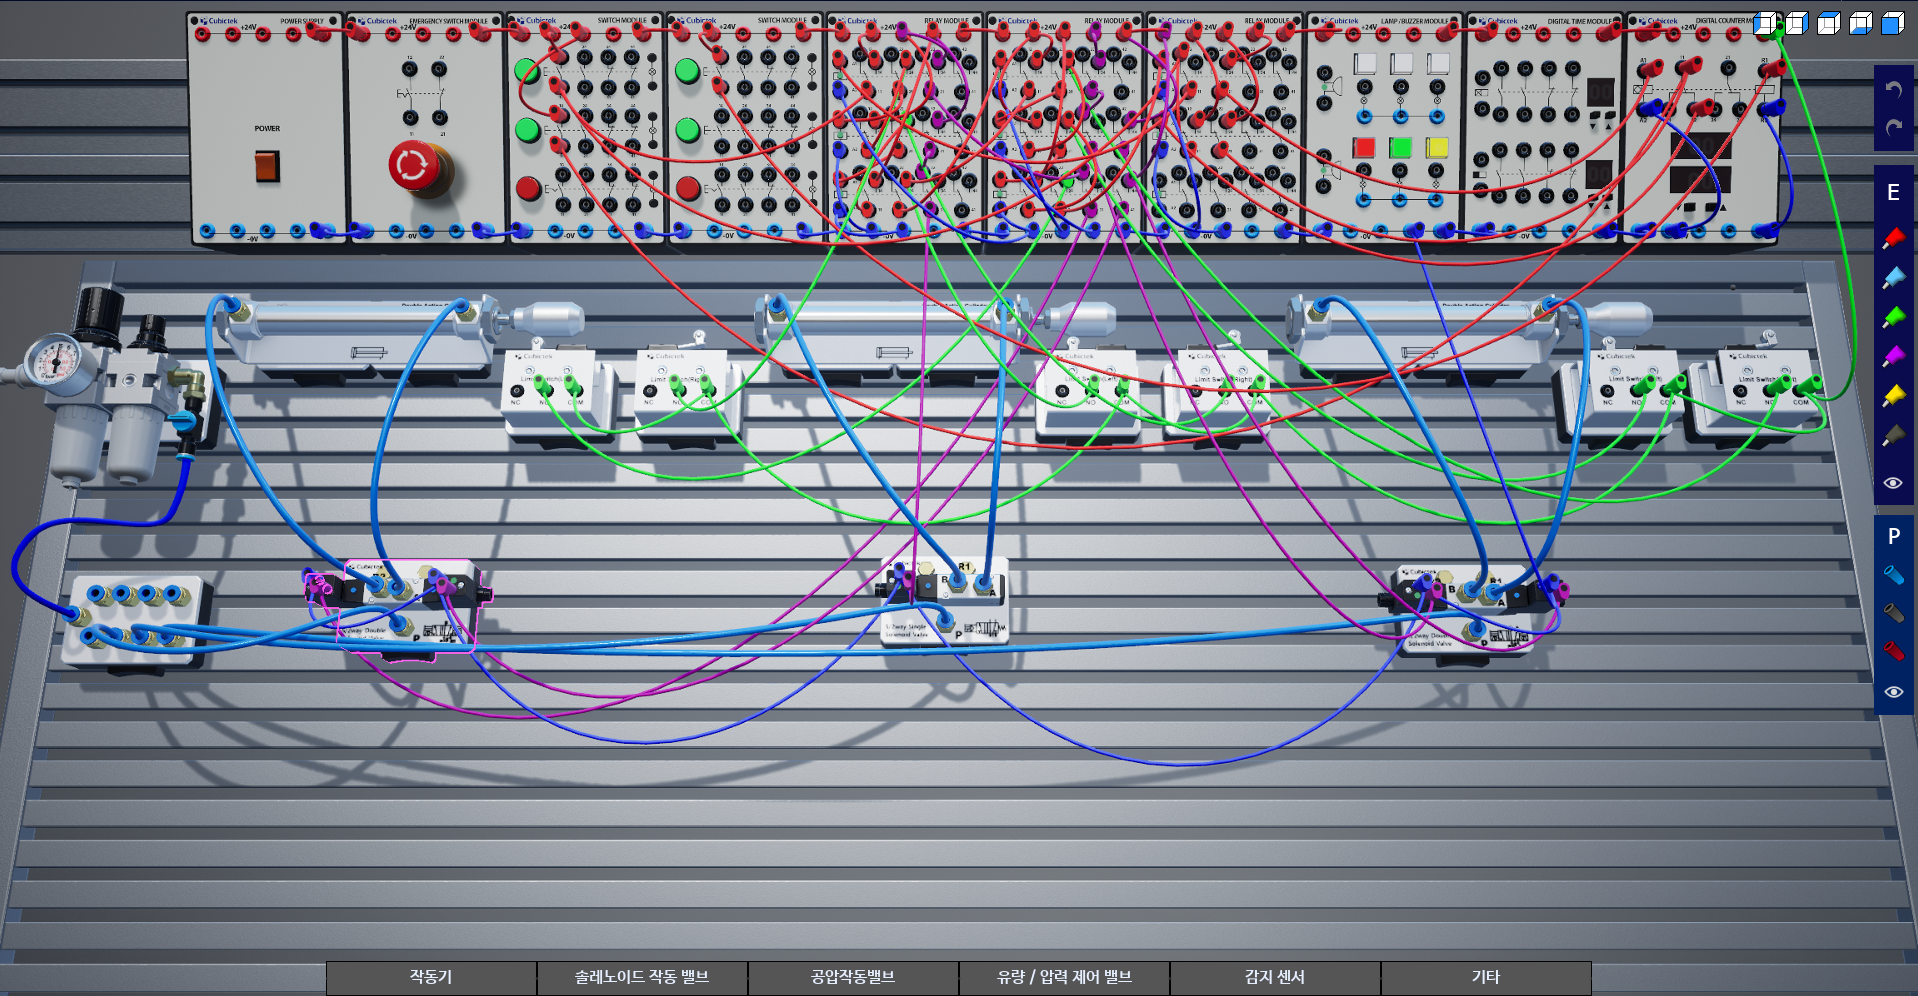
Task: Toggle the POWER supply rocker switch
Action: click(x=267, y=166)
